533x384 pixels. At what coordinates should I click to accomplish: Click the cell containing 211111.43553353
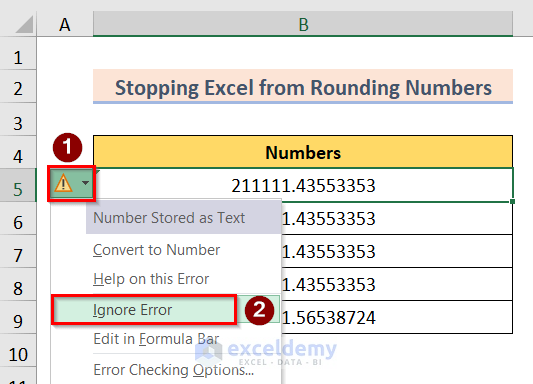pyautogui.click(x=303, y=185)
